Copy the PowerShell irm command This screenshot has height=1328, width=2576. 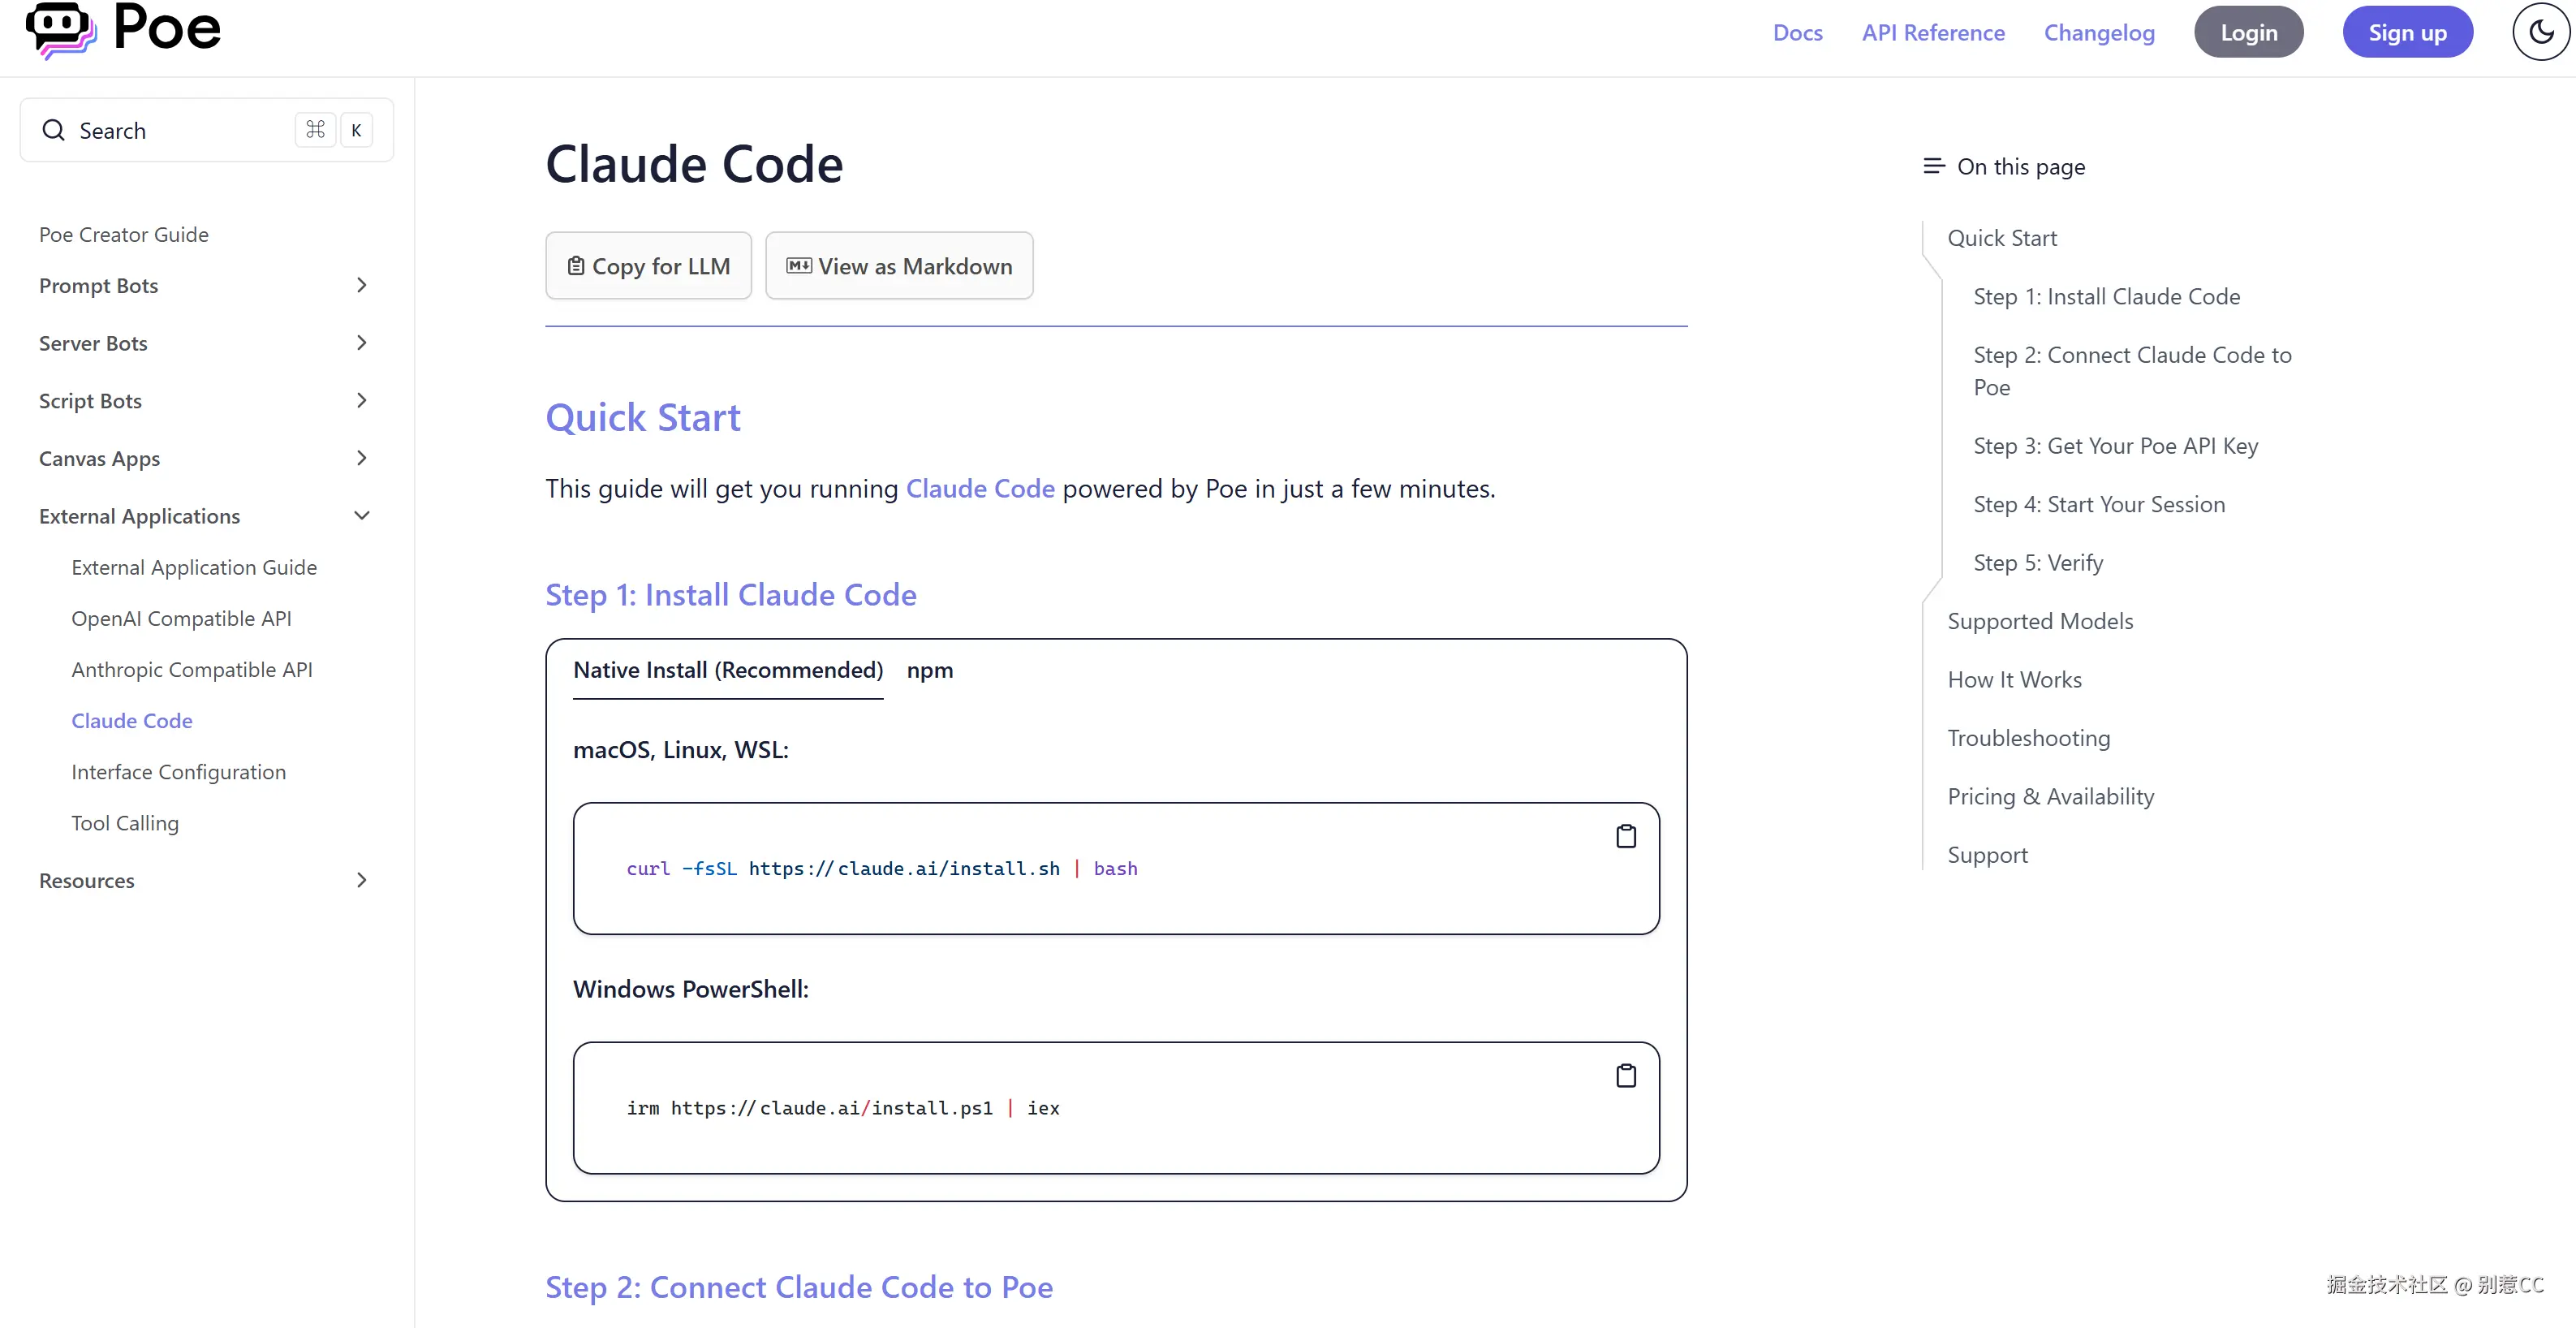[x=1626, y=1076]
